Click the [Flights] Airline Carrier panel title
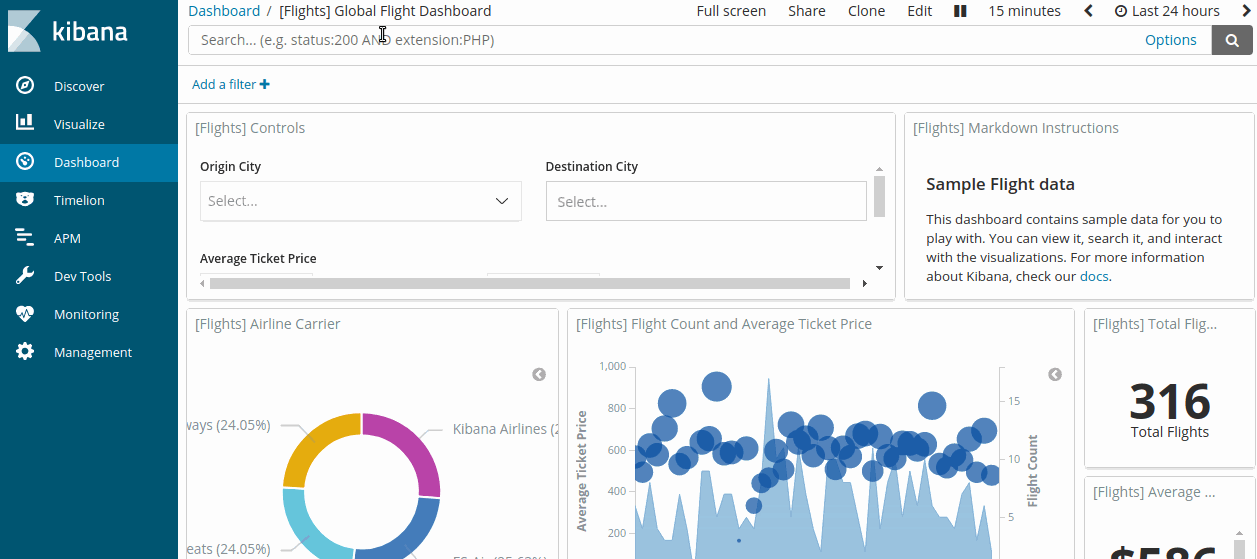This screenshot has width=1257, height=559. point(268,324)
